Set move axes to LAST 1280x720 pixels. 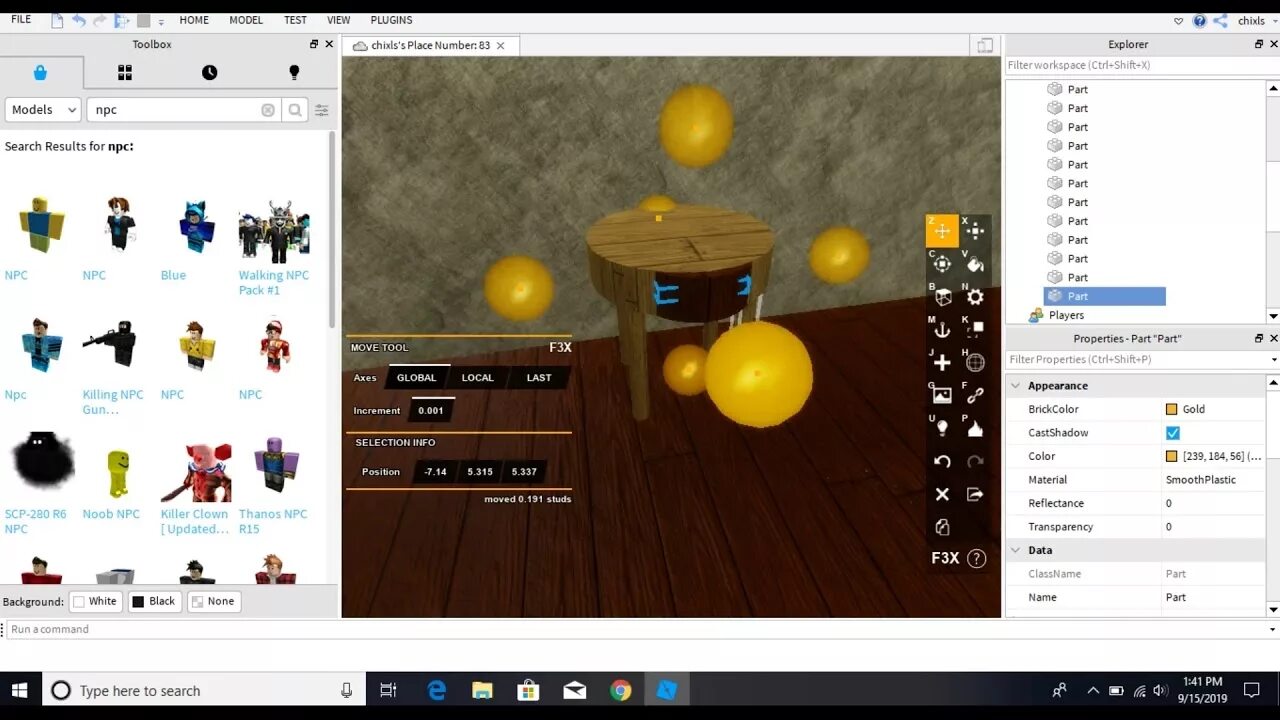pos(539,378)
